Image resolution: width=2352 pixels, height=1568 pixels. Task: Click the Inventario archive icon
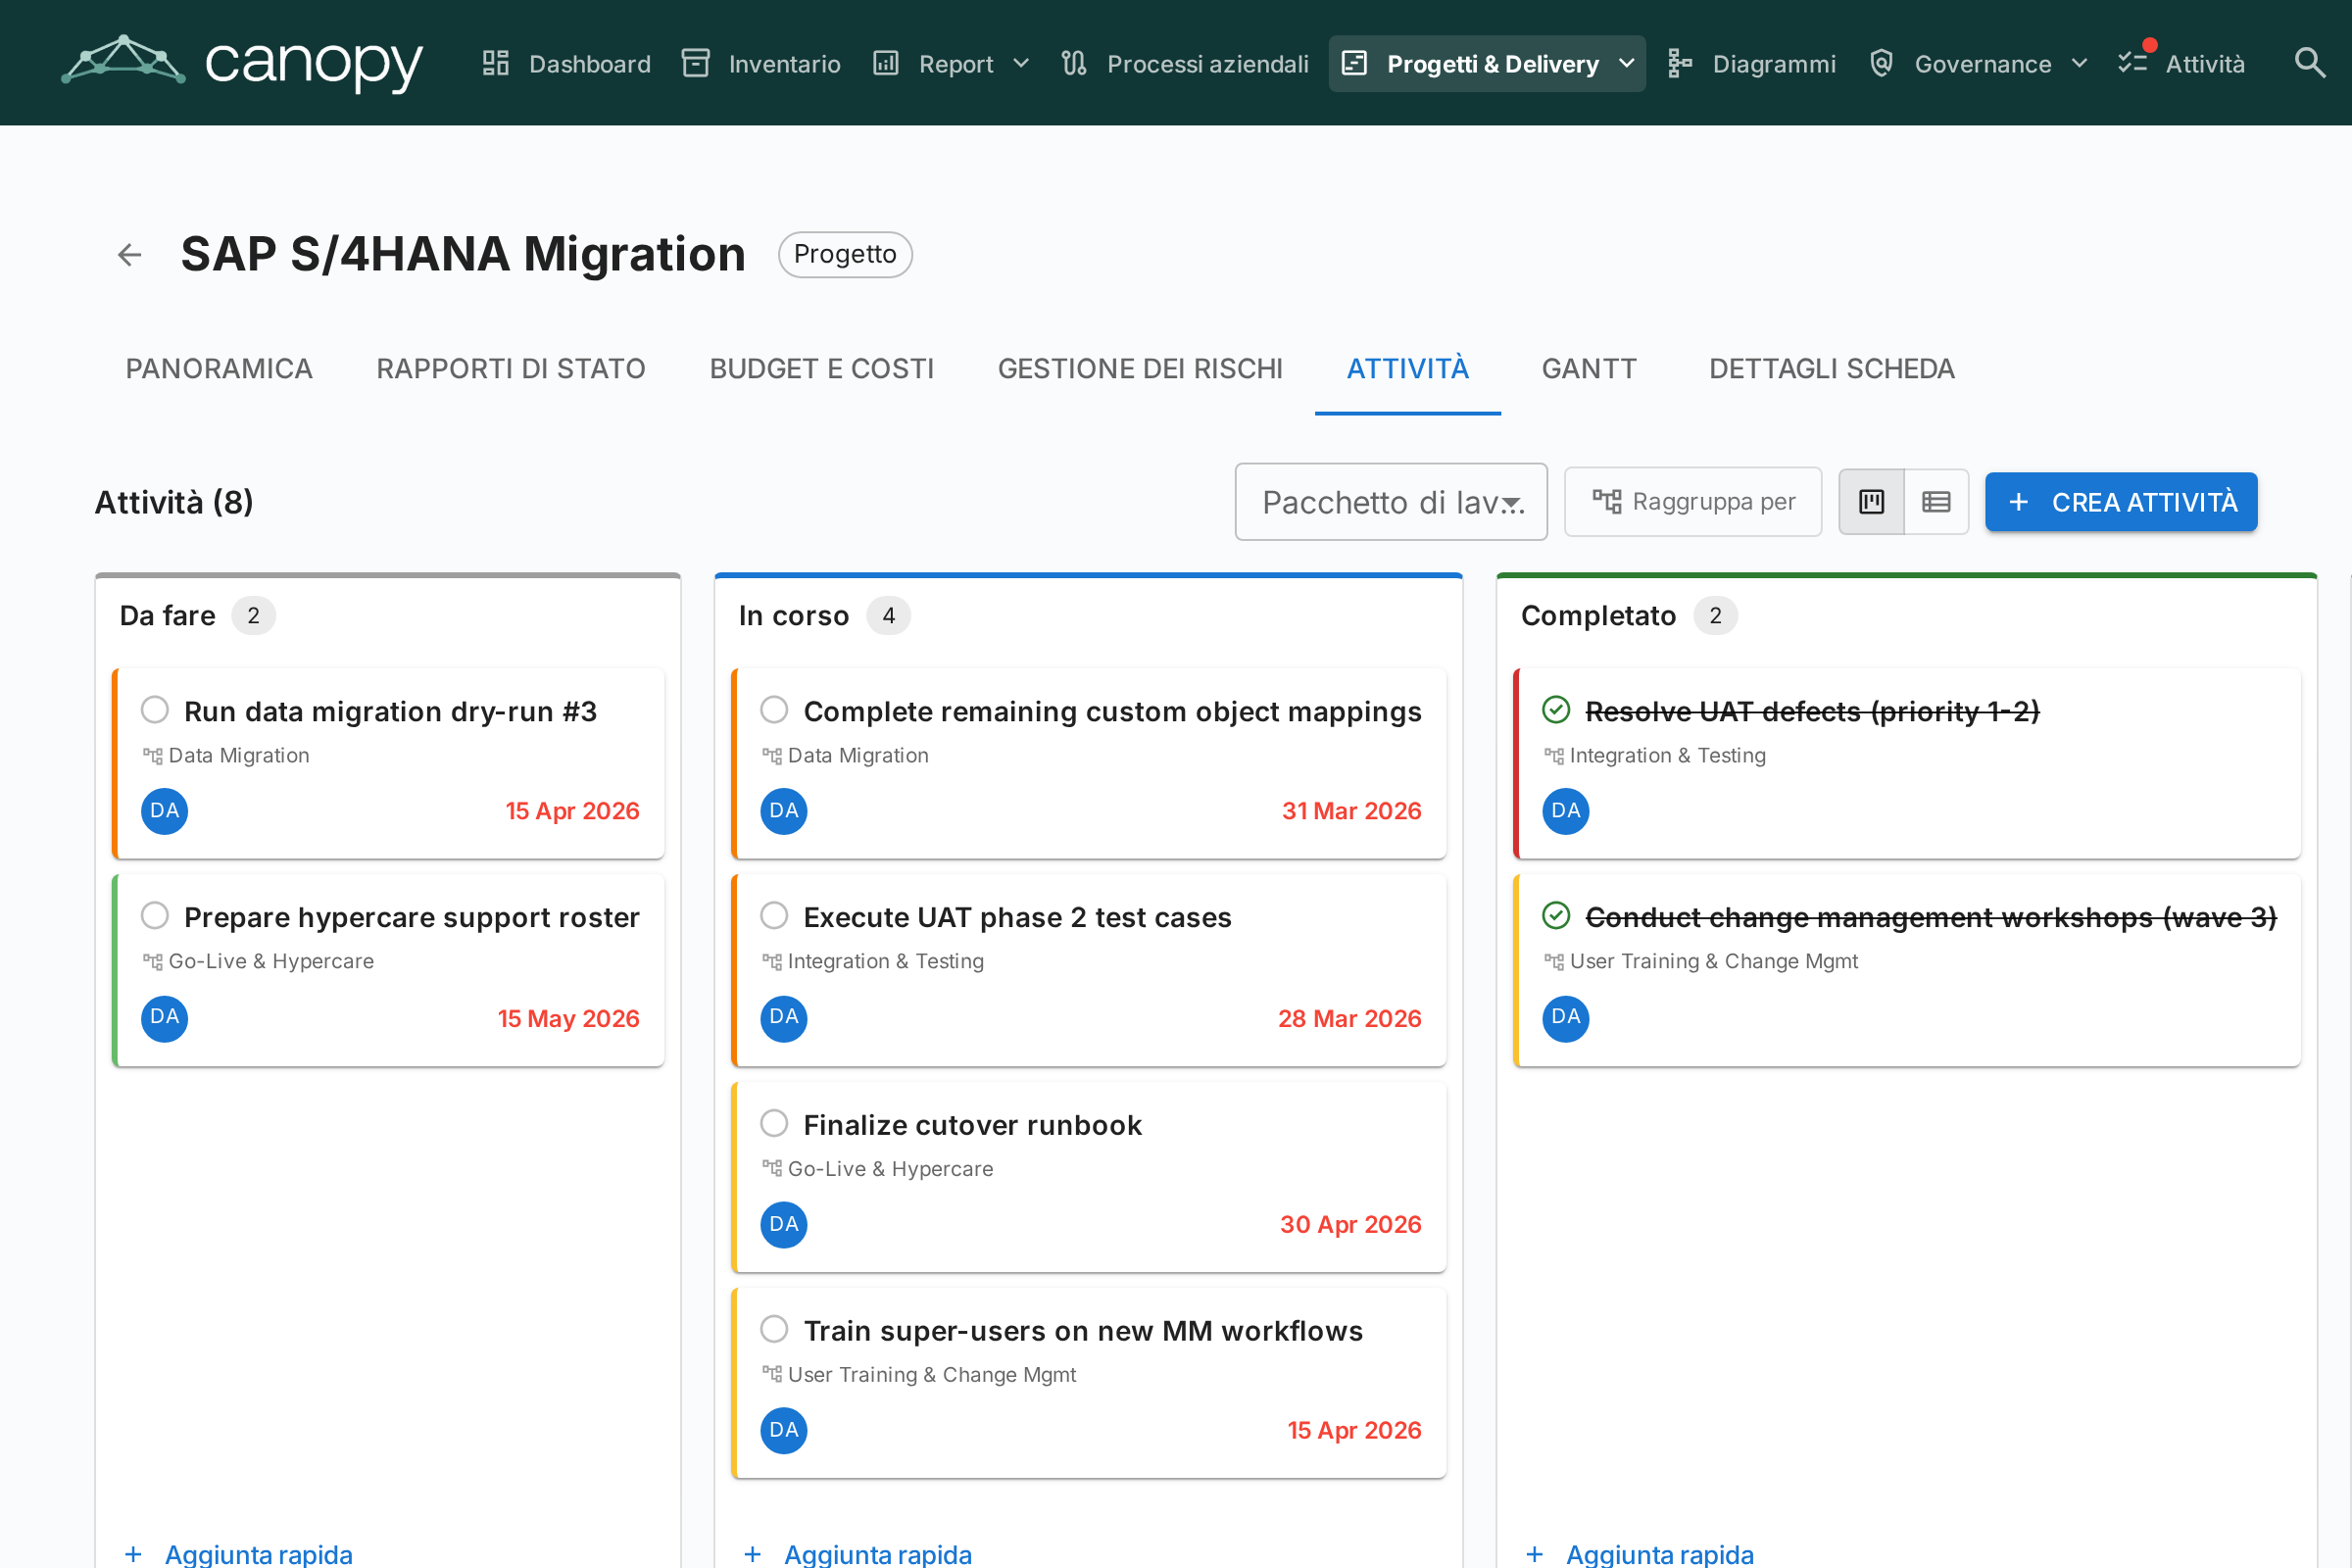click(x=696, y=63)
